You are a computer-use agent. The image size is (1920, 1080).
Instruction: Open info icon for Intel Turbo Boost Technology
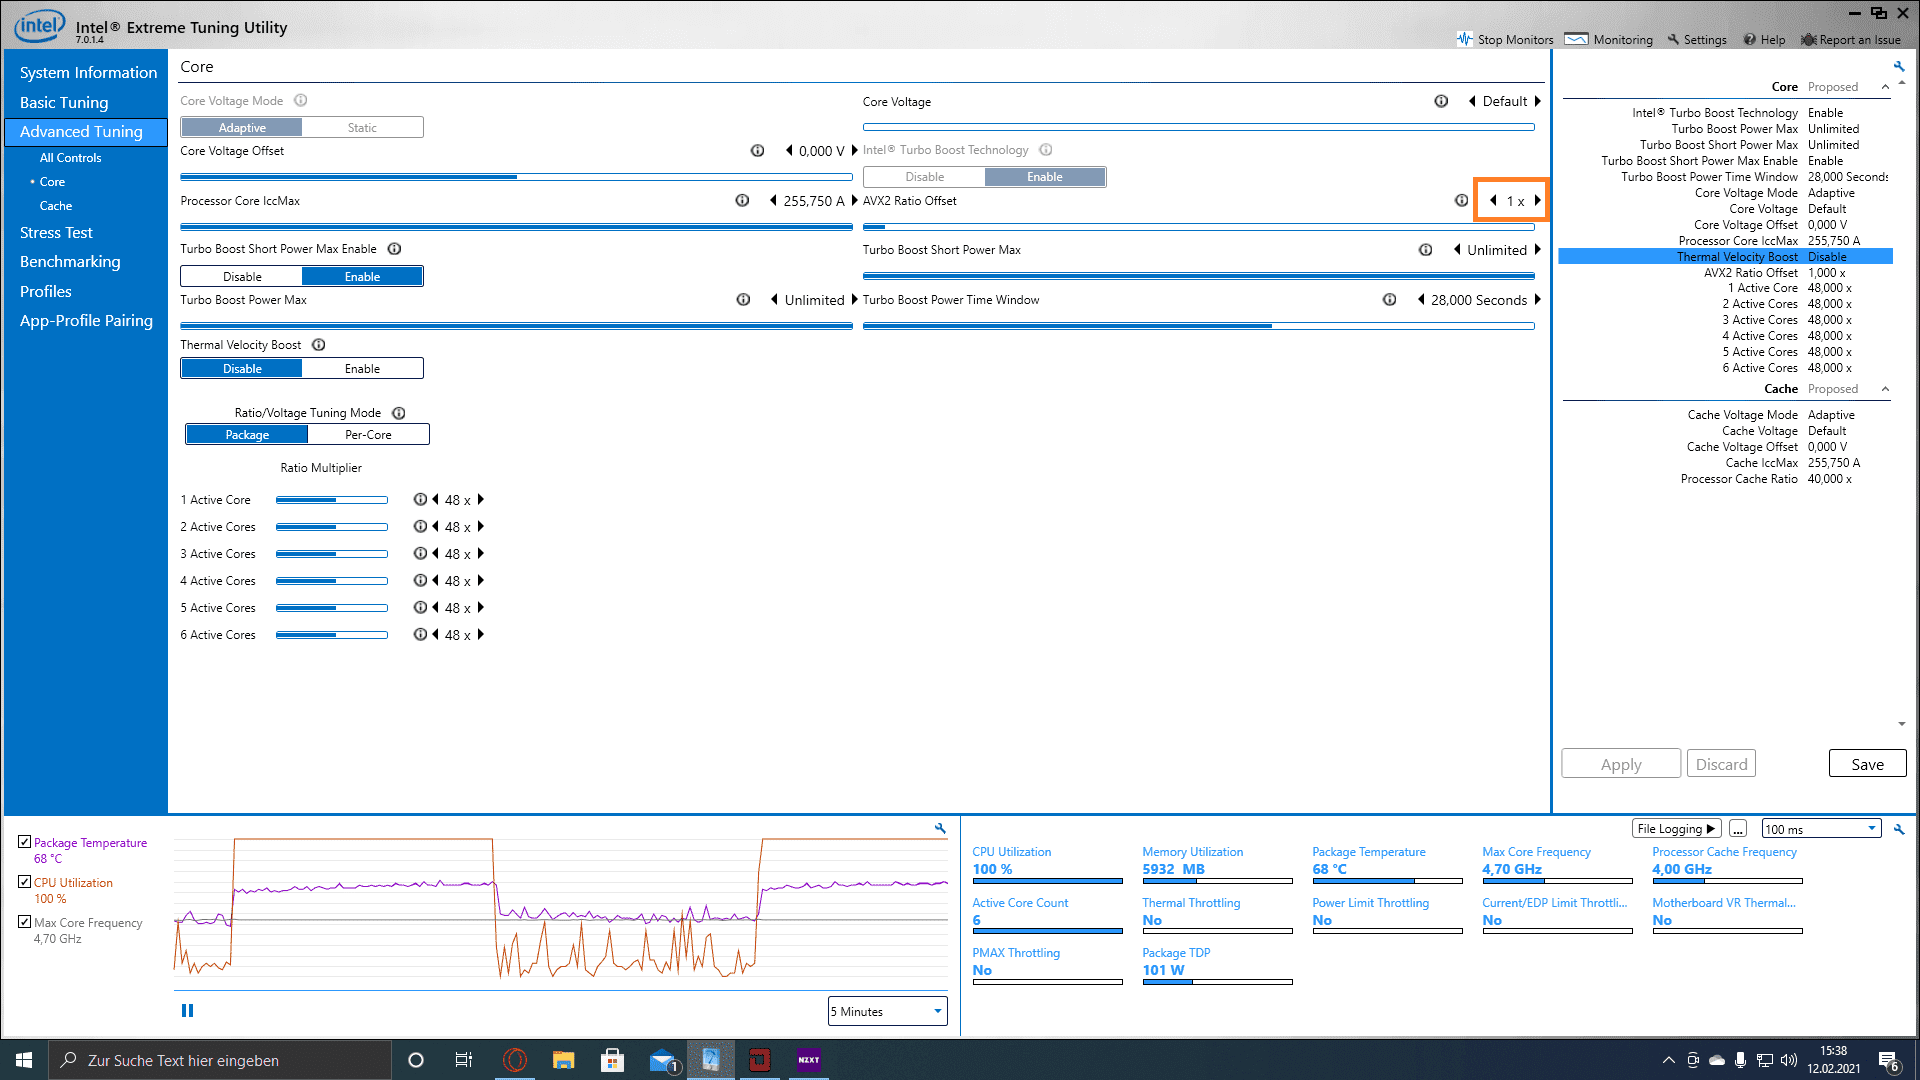coord(1046,150)
